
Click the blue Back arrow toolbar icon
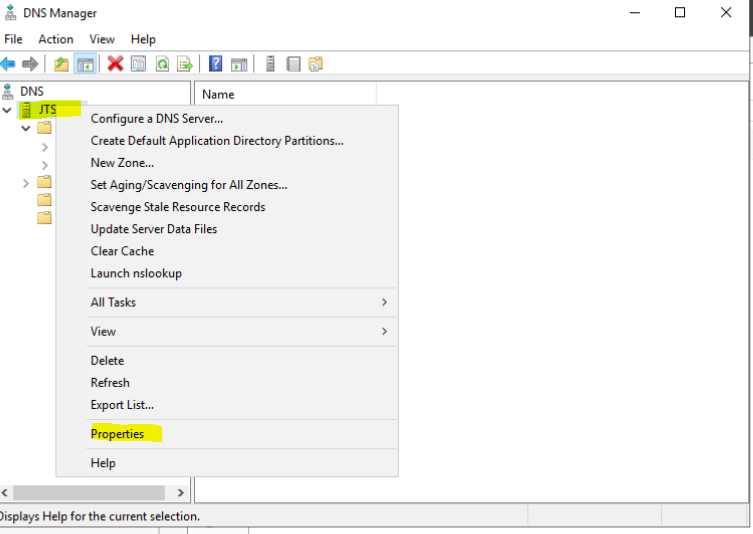click(x=8, y=64)
